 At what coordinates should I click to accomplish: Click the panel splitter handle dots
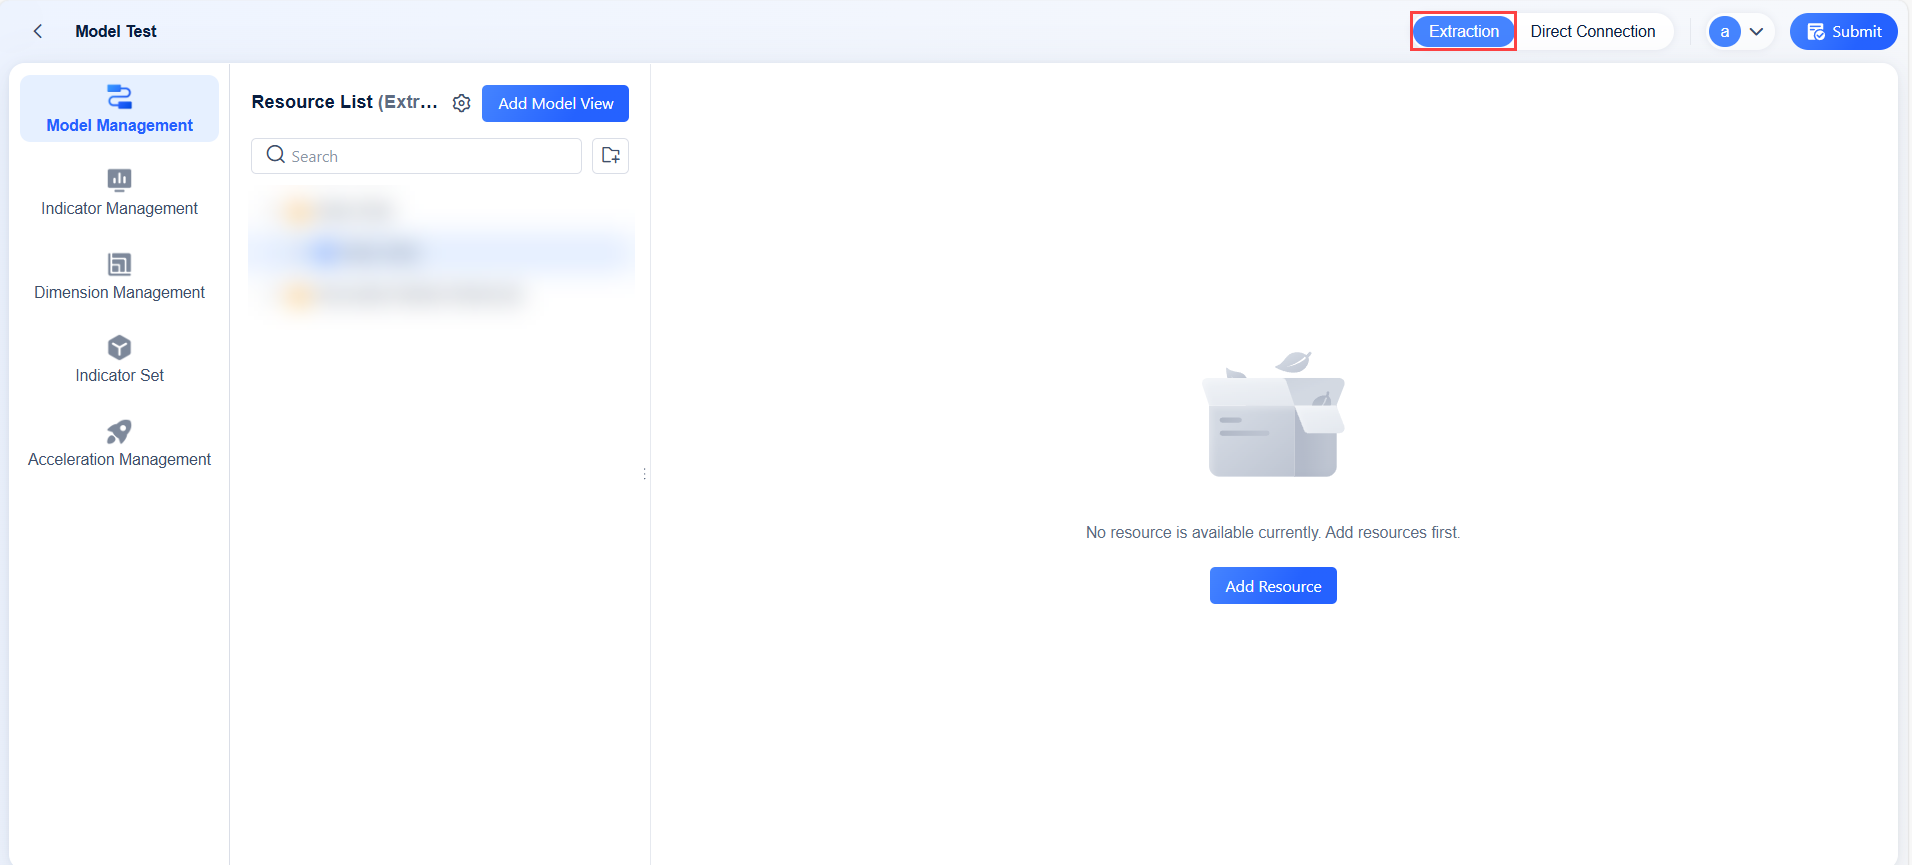point(645,474)
